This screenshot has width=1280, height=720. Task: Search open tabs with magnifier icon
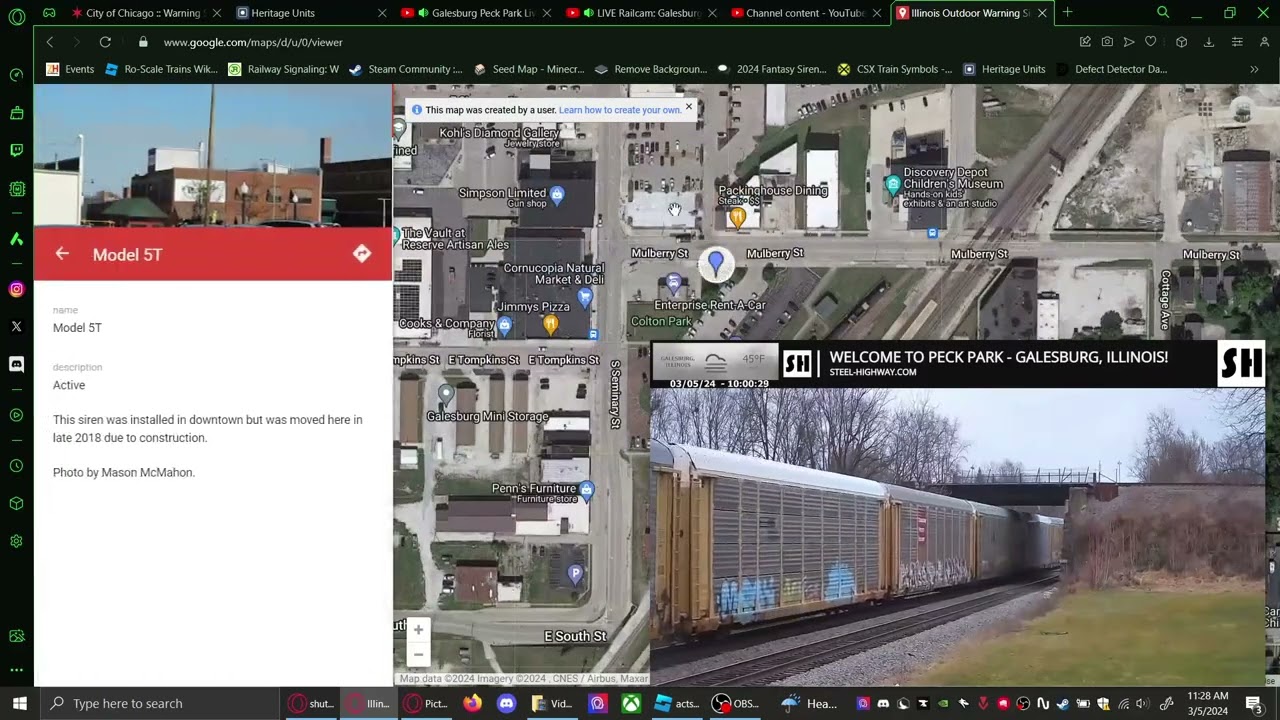click(1163, 13)
